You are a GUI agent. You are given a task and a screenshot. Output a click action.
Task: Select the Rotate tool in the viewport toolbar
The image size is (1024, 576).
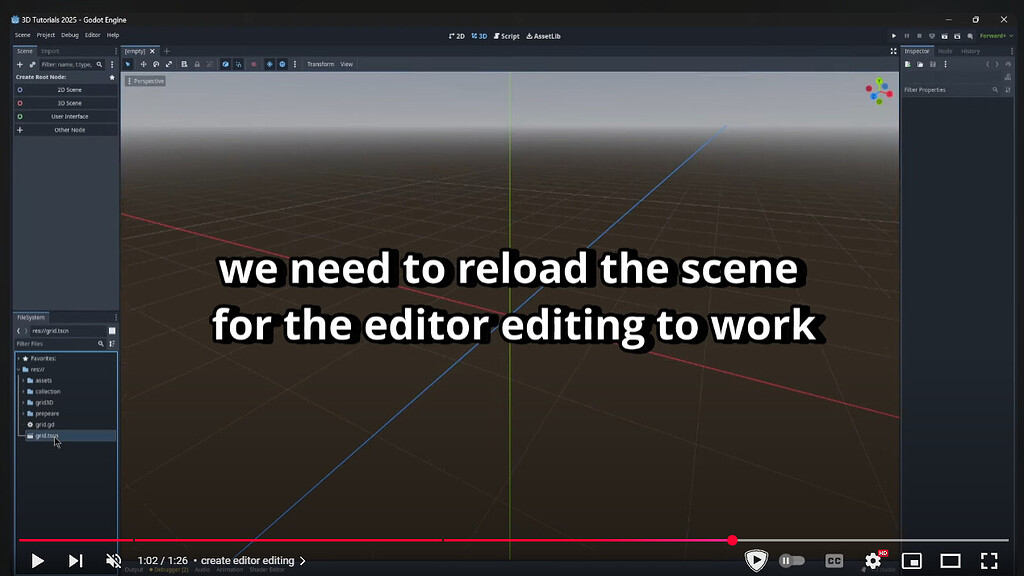(155, 64)
